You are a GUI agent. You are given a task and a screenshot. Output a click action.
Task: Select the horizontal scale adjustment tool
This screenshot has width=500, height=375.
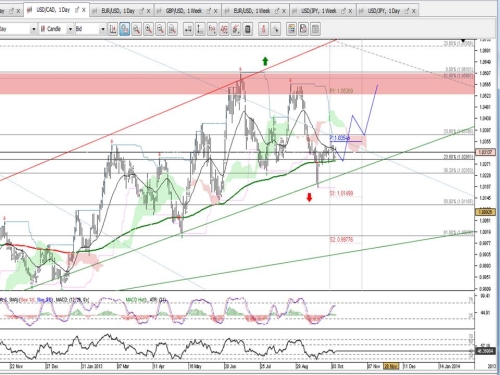click(x=188, y=29)
